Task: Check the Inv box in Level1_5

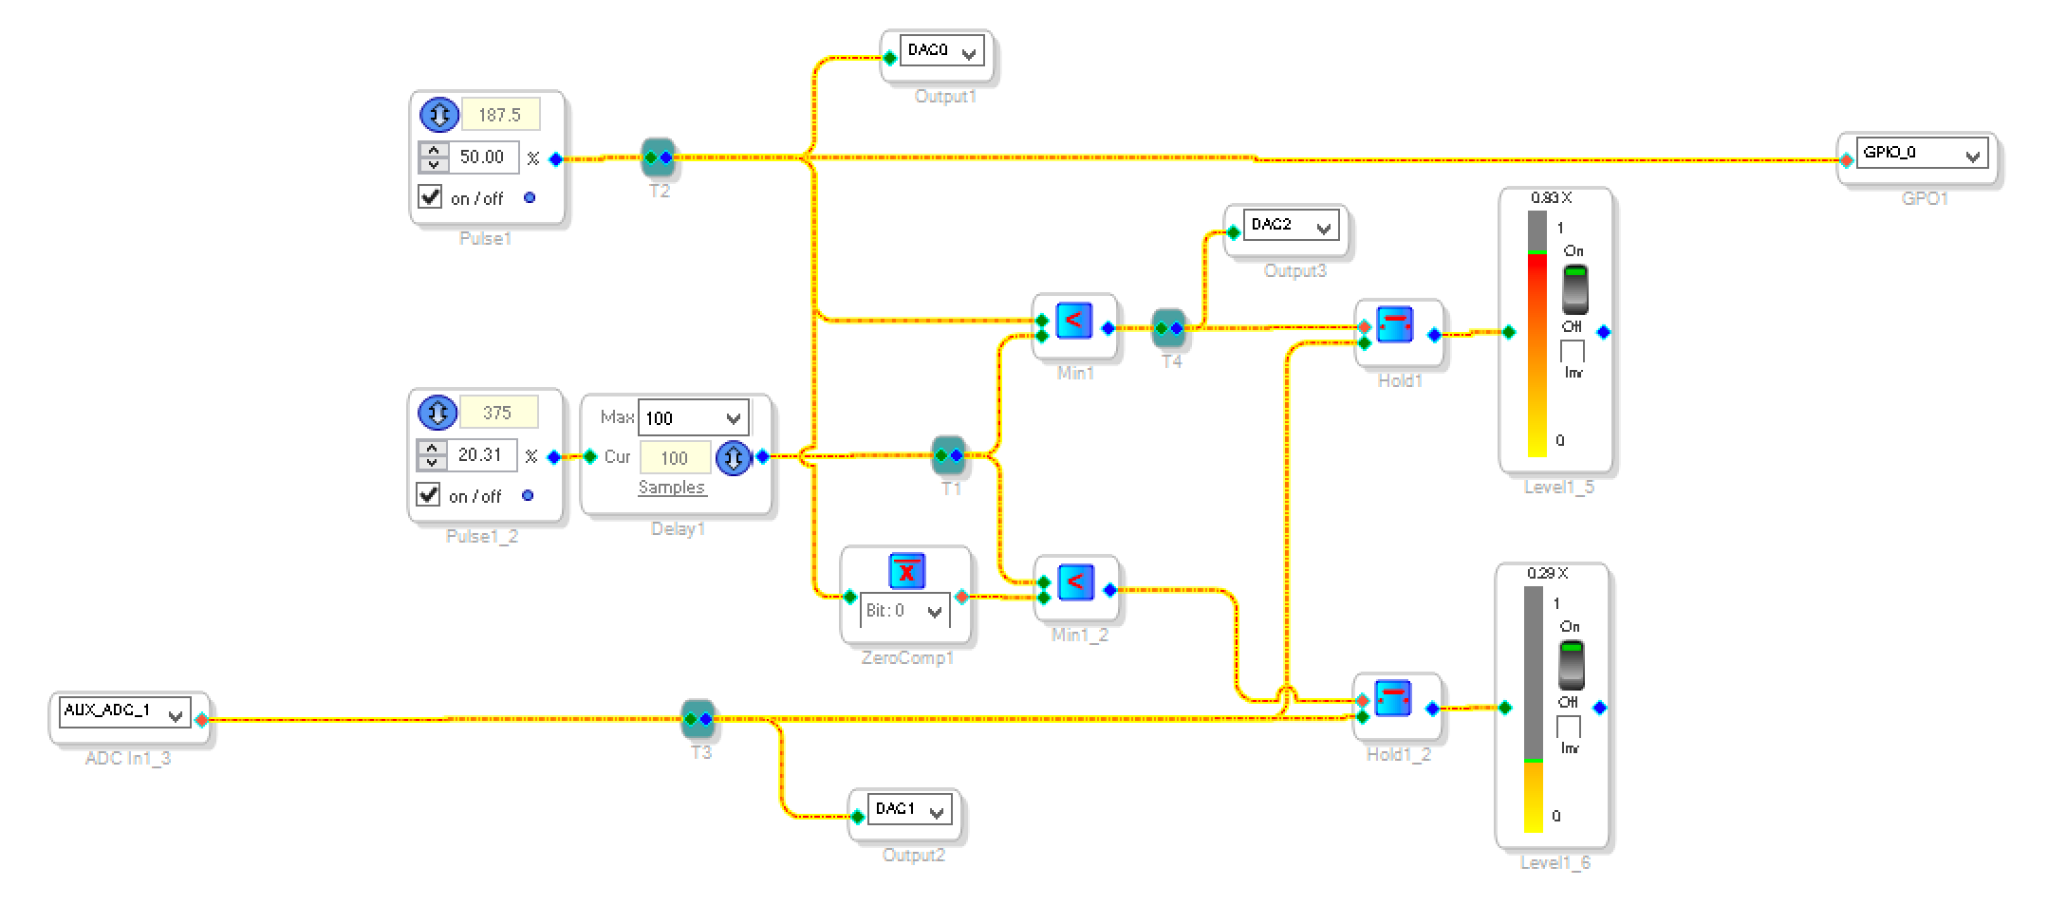Action: point(1572,352)
